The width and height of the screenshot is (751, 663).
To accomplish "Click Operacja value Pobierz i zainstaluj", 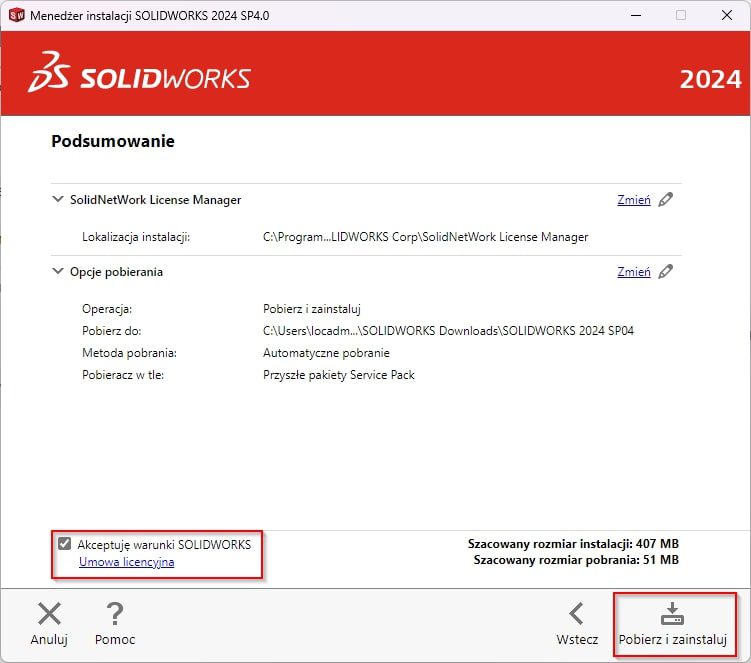I will [312, 309].
